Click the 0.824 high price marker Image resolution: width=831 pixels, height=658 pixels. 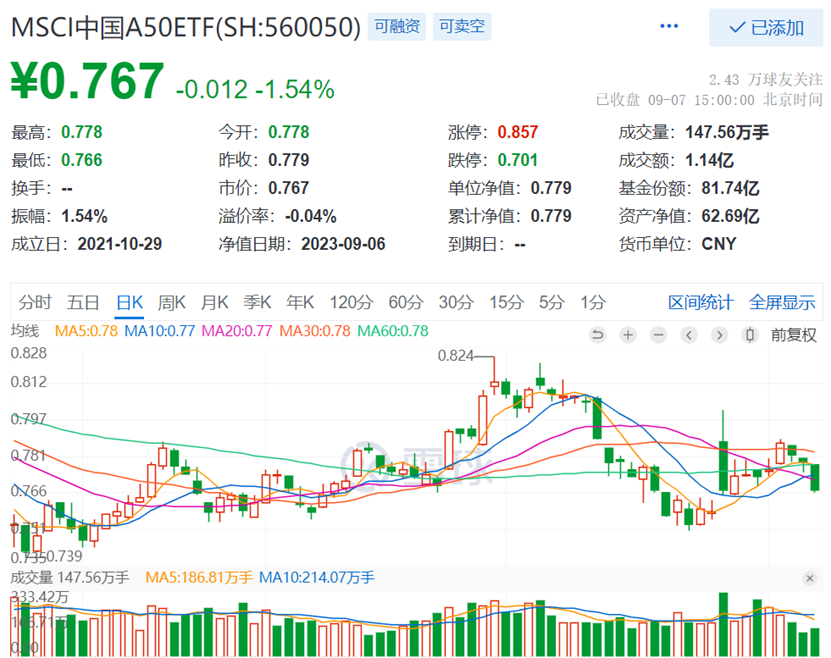point(455,355)
